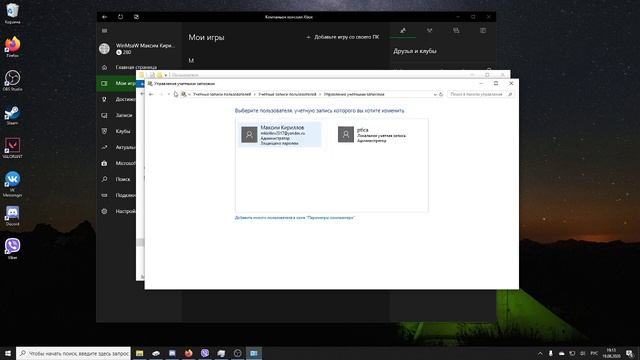Switch to messages tab in Xbox right panel
The height and width of the screenshot is (360, 640).
pyautogui.click(x=456, y=31)
